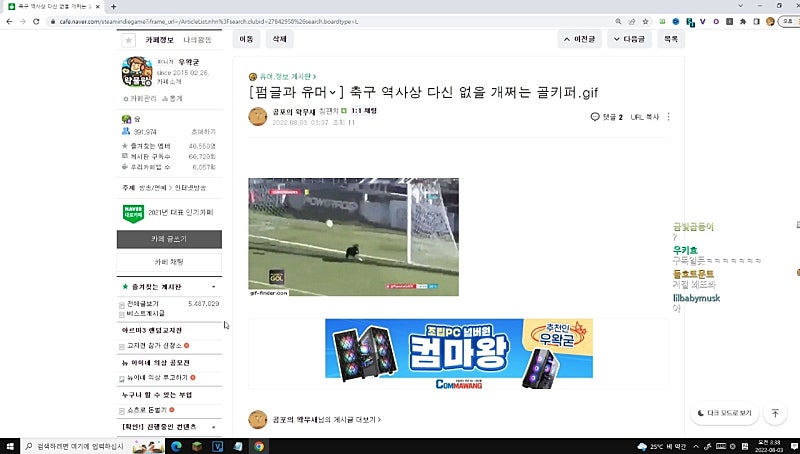The height and width of the screenshot is (454, 800).
Task: Open the blue circular play extension icon
Action: (x=676, y=21)
